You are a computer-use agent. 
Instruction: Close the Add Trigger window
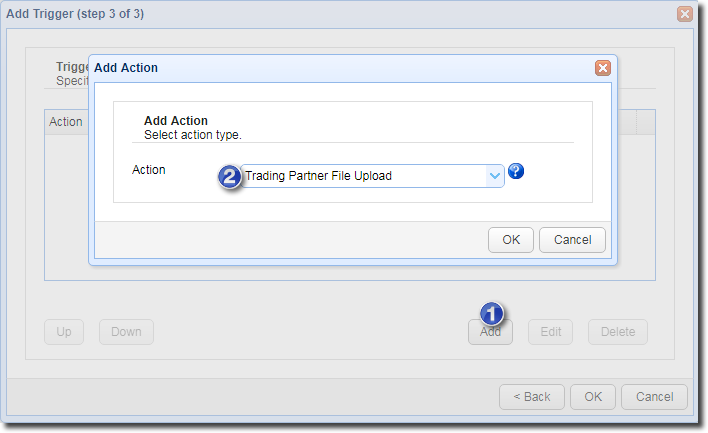pyautogui.click(x=684, y=14)
